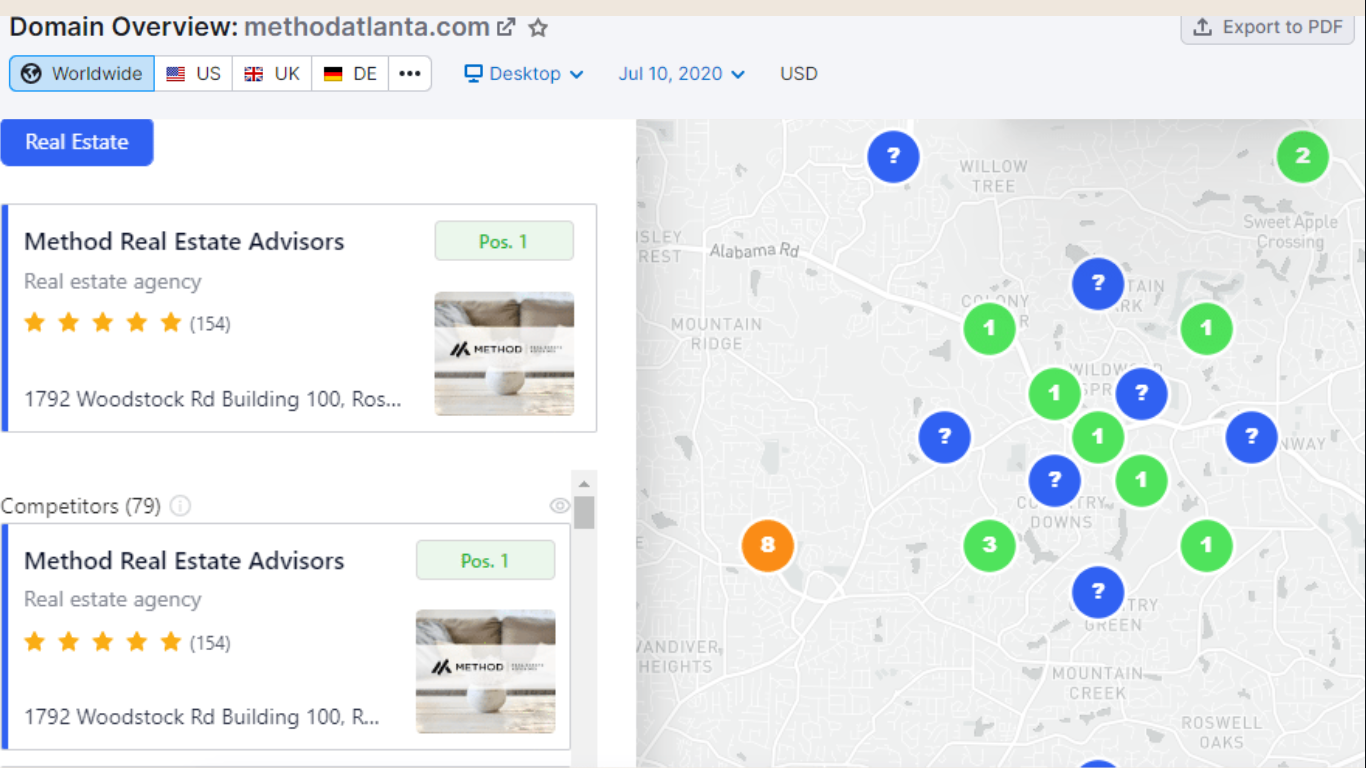Click the "Roswell Oaks" map label

click(x=1221, y=732)
